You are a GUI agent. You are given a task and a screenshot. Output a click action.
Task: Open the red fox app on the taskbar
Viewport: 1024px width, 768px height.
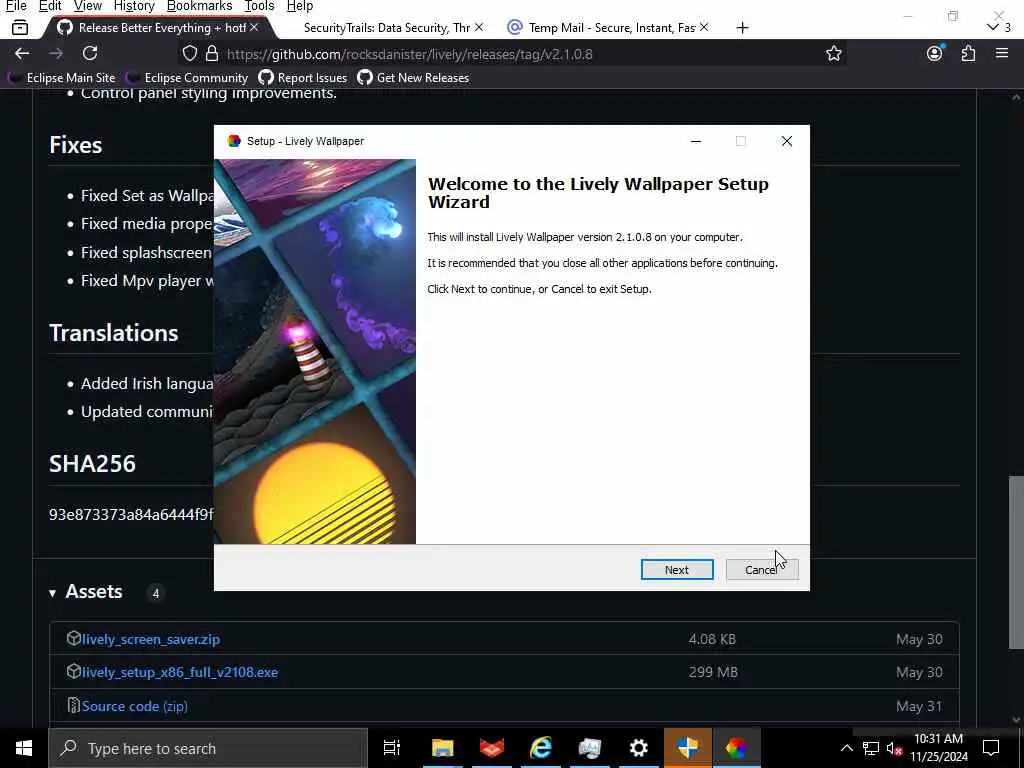[x=492, y=748]
